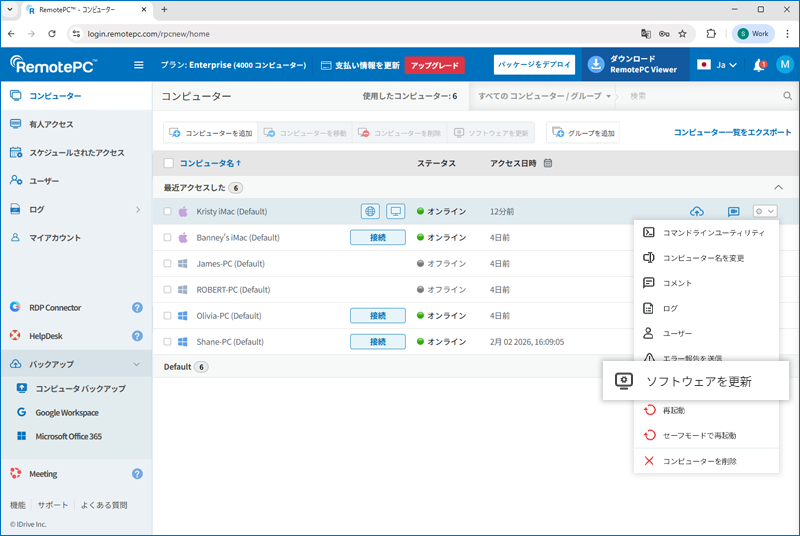Select ソフトウェアを更新 from the context menu

click(696, 381)
